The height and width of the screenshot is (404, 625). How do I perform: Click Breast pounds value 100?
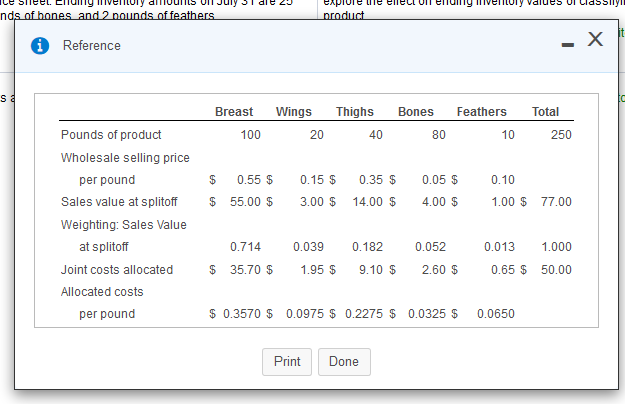click(250, 135)
